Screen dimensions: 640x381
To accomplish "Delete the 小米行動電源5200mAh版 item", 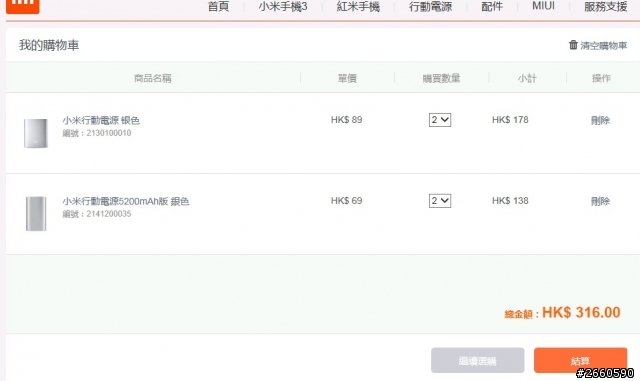I will [x=600, y=201].
